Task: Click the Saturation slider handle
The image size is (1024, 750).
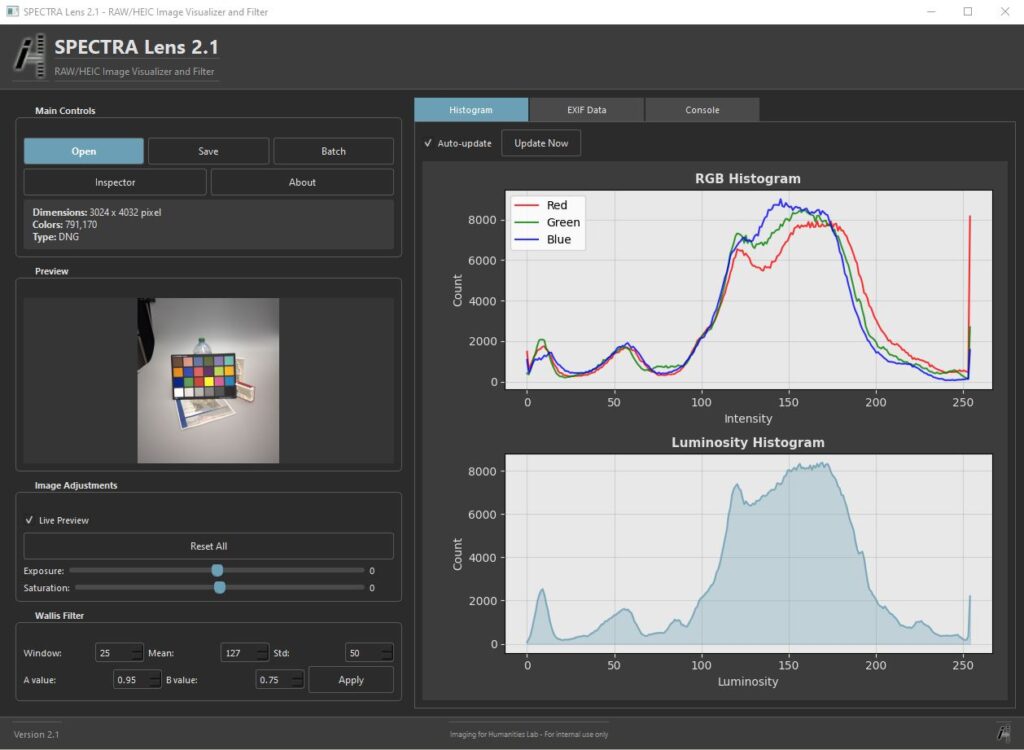Action: click(219, 588)
